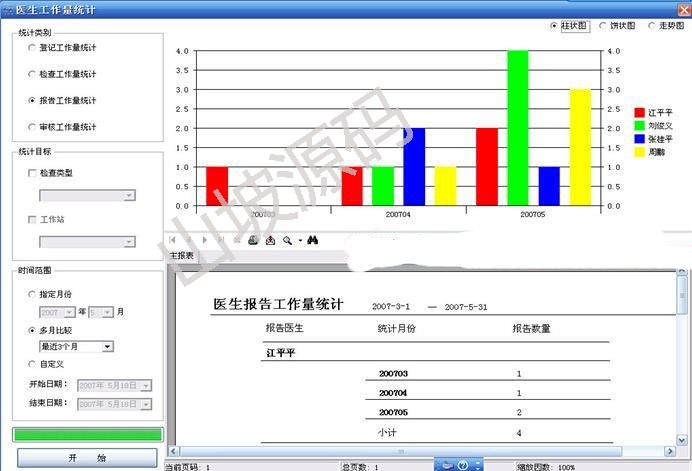
Task: Select 登记工作量统计 radio button
Action: click(31, 48)
